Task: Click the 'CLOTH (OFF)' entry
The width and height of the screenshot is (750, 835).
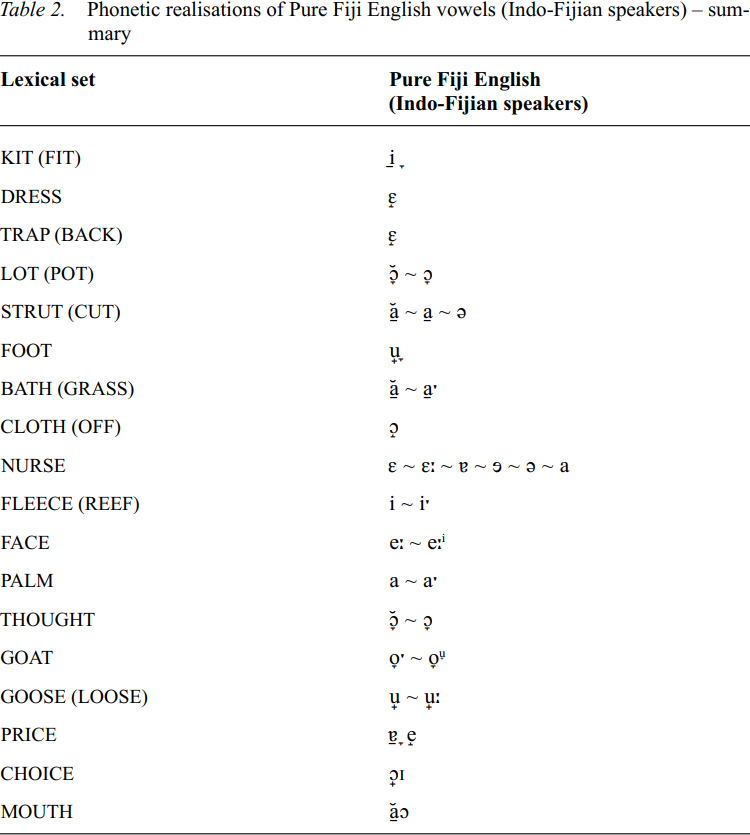Action: click(x=60, y=427)
